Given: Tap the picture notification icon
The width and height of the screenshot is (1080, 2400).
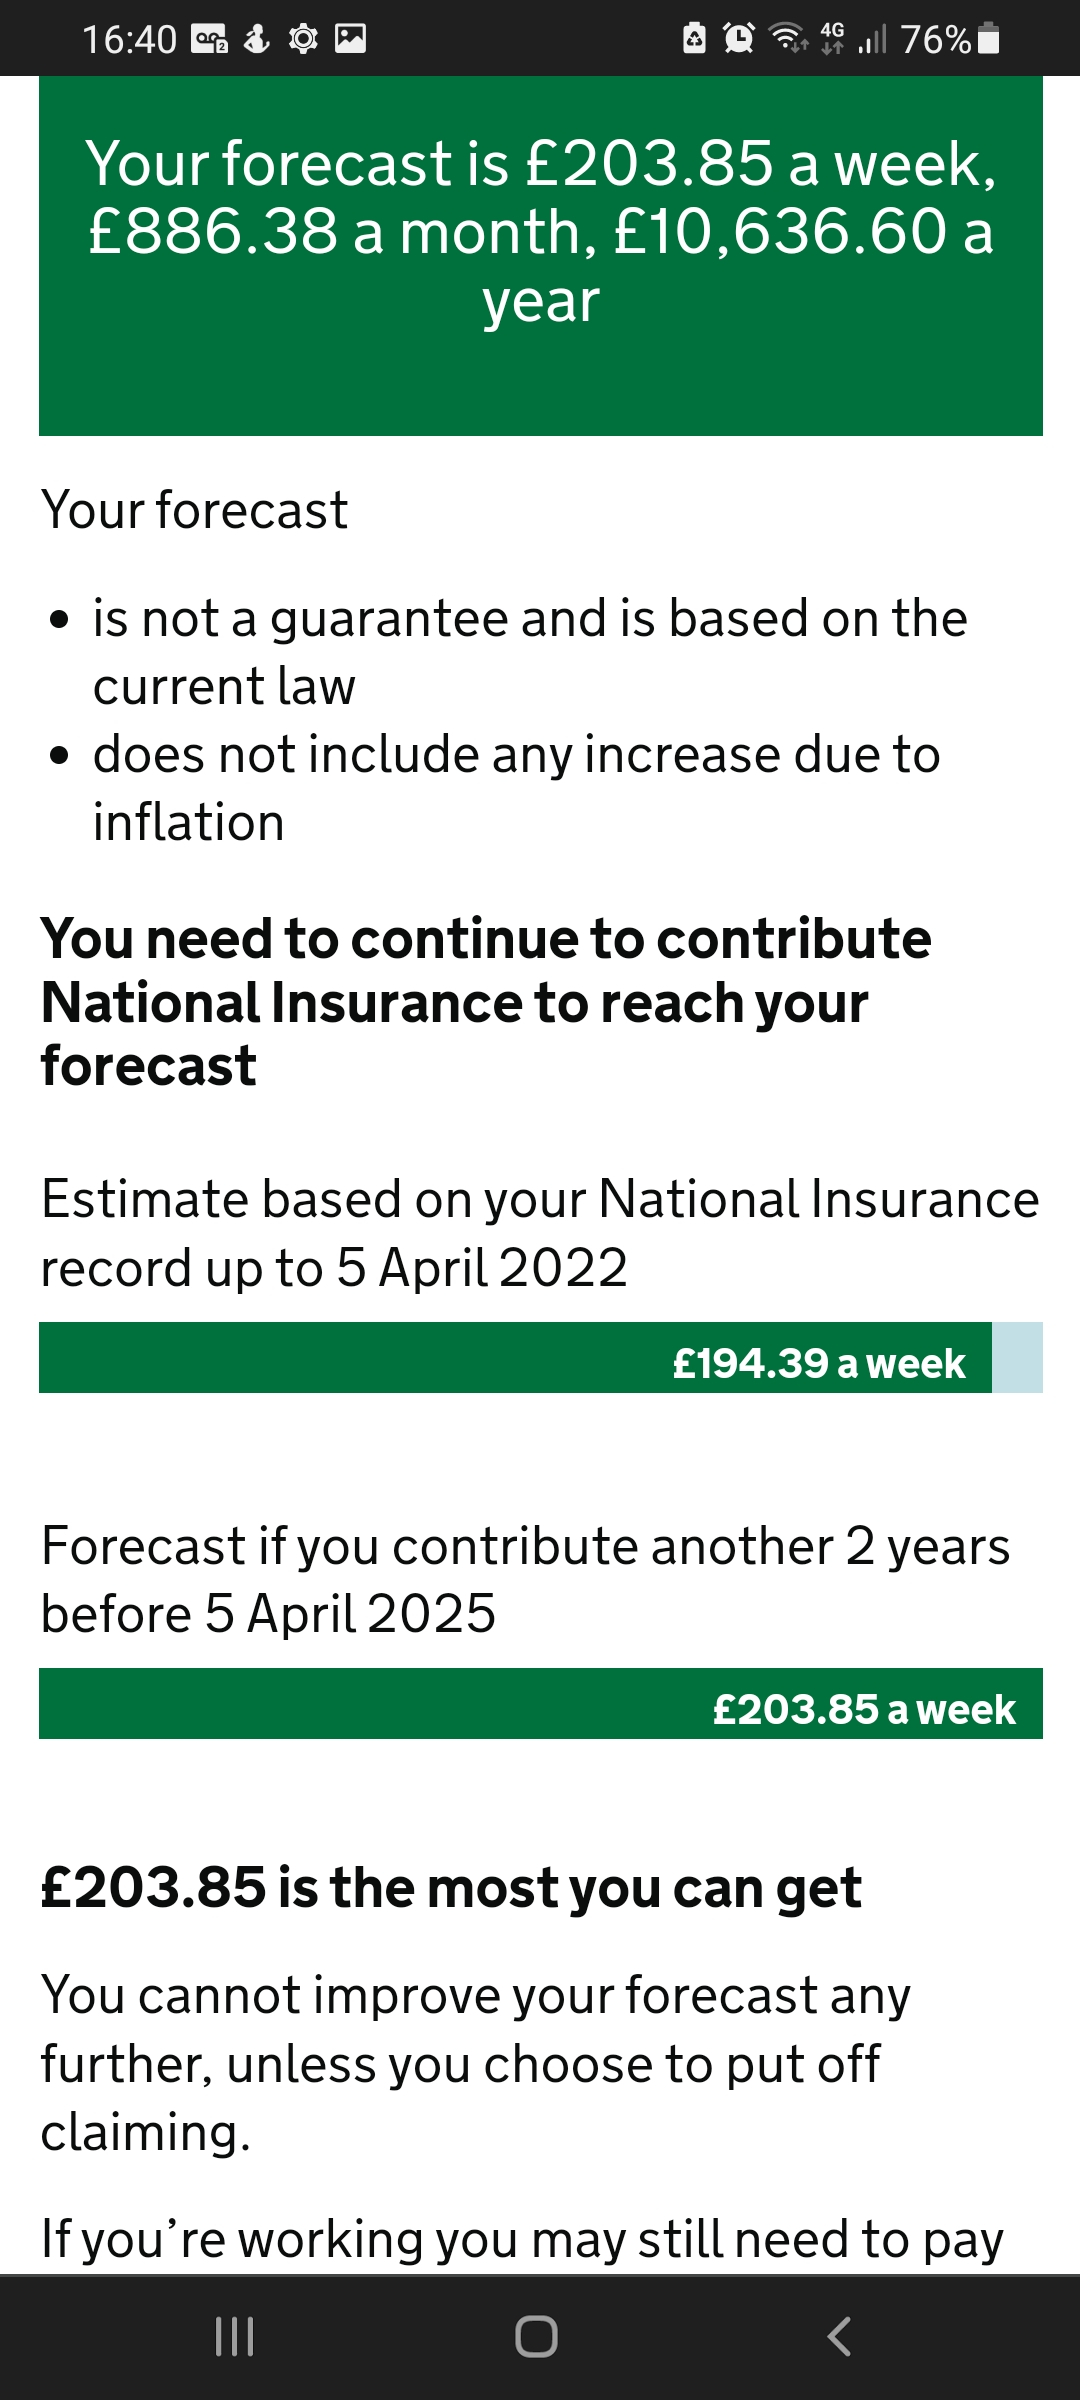Looking at the screenshot, I should (x=350, y=39).
